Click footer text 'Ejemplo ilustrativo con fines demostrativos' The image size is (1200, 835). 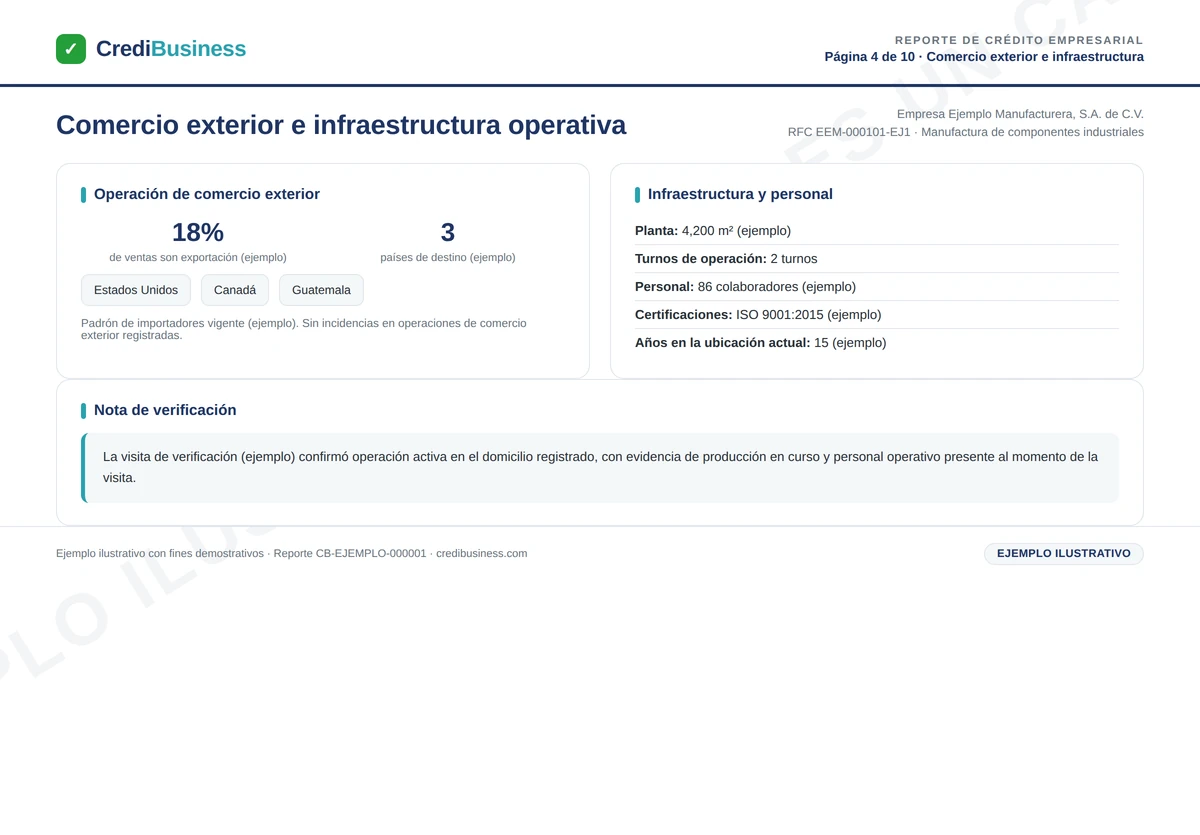160,554
